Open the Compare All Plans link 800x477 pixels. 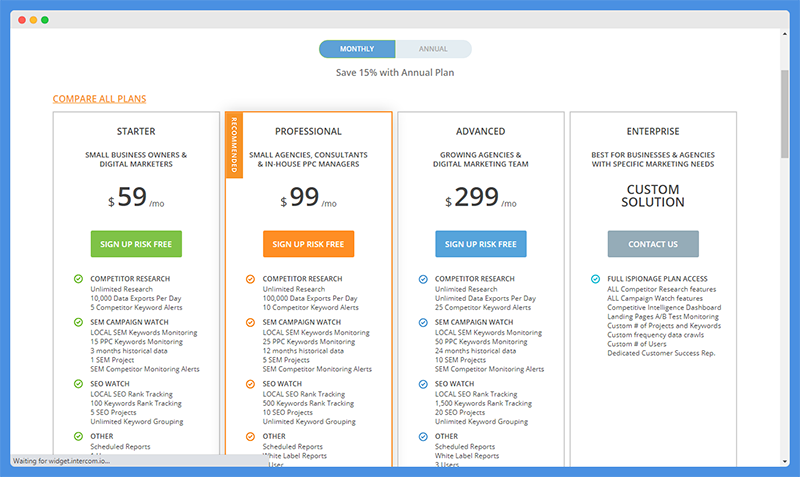click(x=99, y=98)
